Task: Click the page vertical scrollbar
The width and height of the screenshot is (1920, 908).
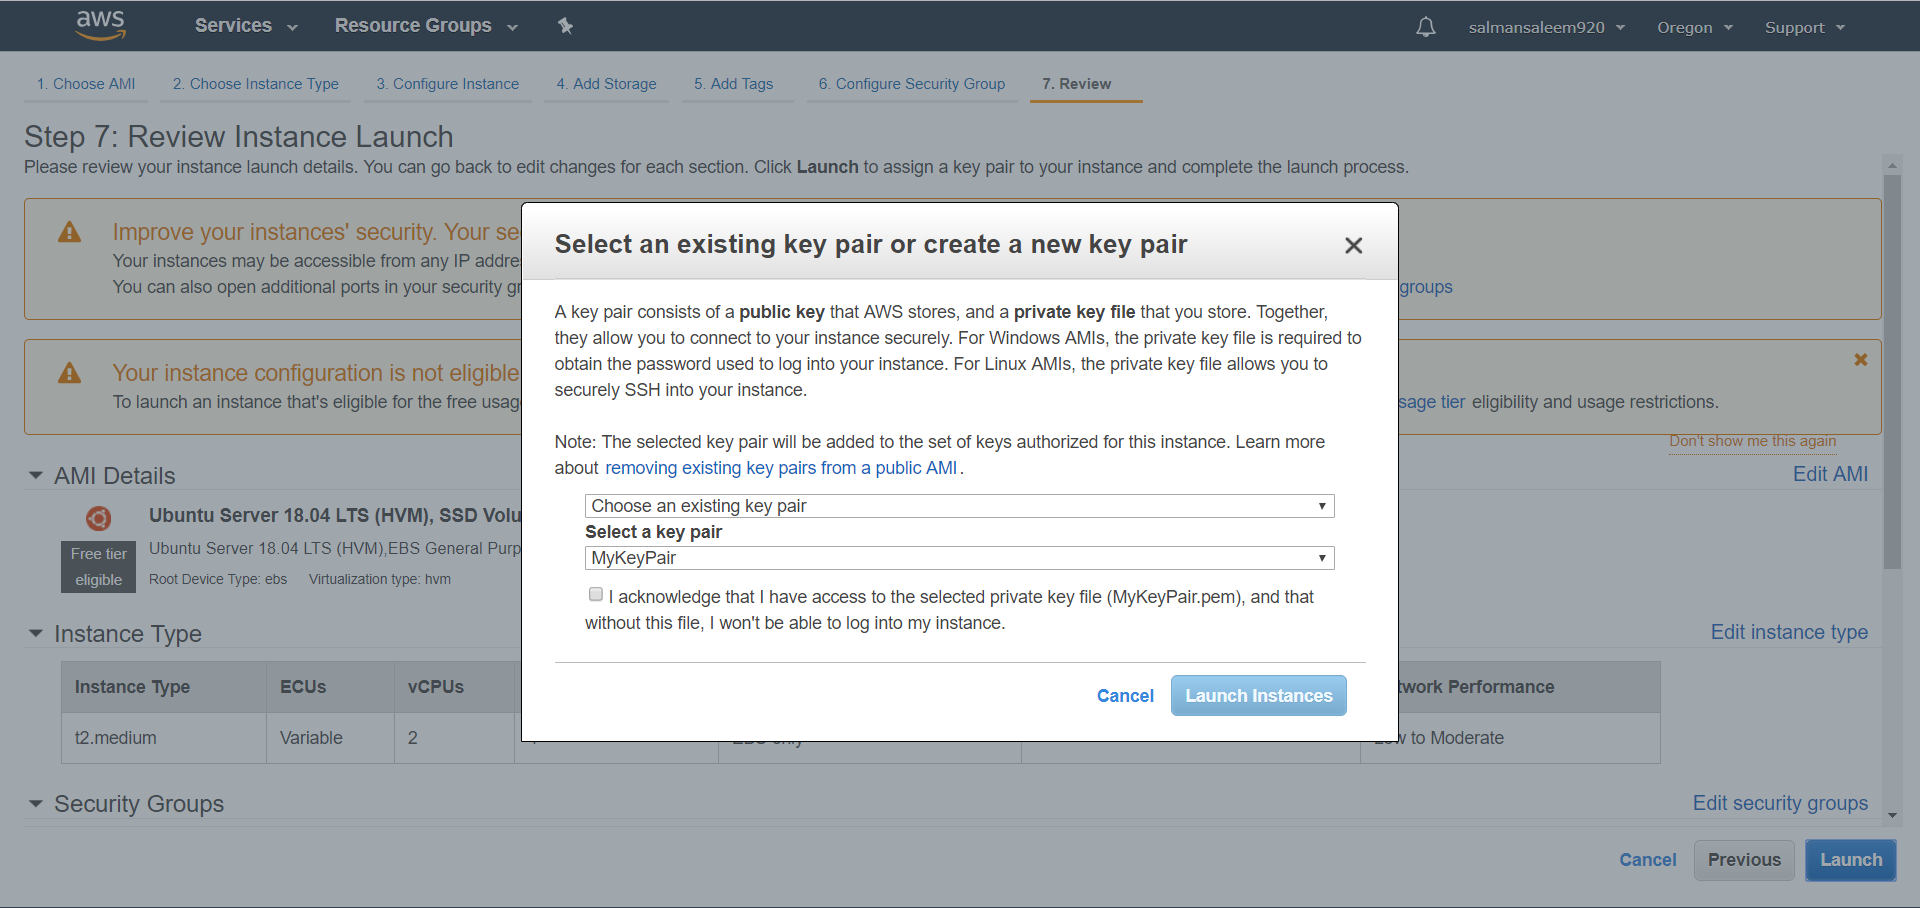Action: pyautogui.click(x=1891, y=370)
